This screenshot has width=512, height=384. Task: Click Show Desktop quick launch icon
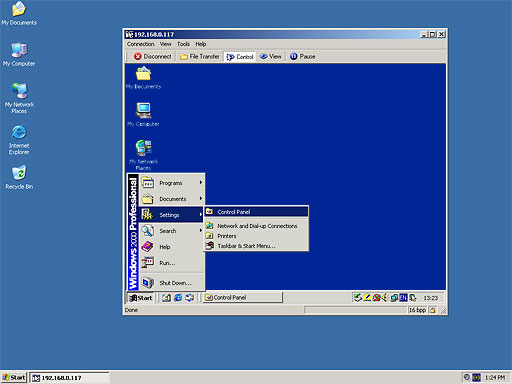click(x=166, y=298)
